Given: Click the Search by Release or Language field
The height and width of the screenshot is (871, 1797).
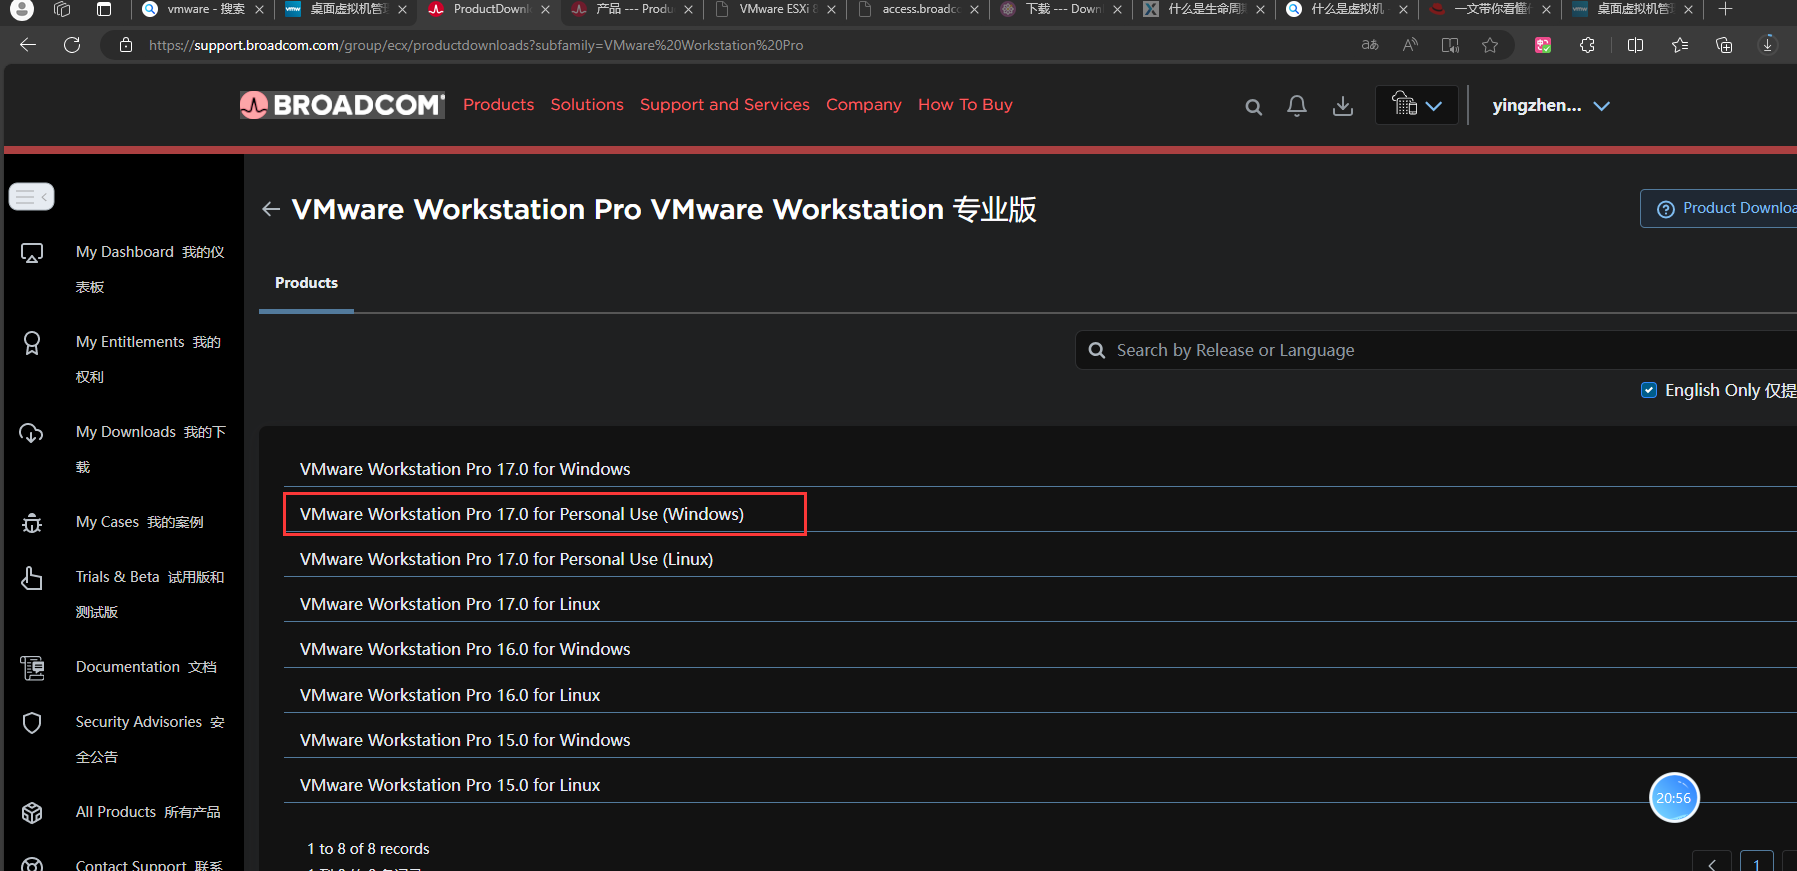Looking at the screenshot, I should click(1436, 350).
